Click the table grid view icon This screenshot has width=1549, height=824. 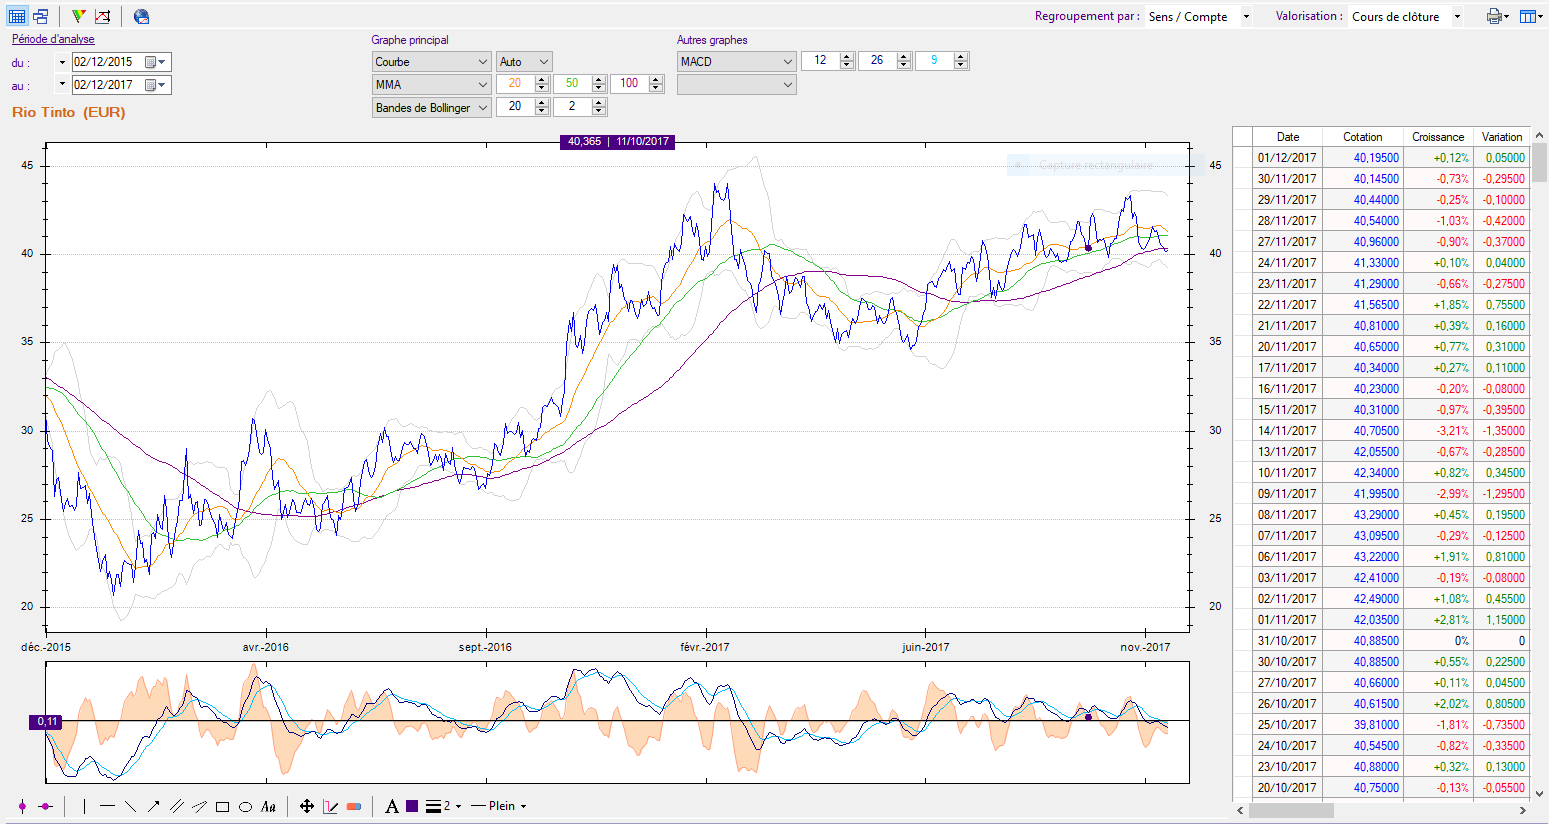point(17,16)
